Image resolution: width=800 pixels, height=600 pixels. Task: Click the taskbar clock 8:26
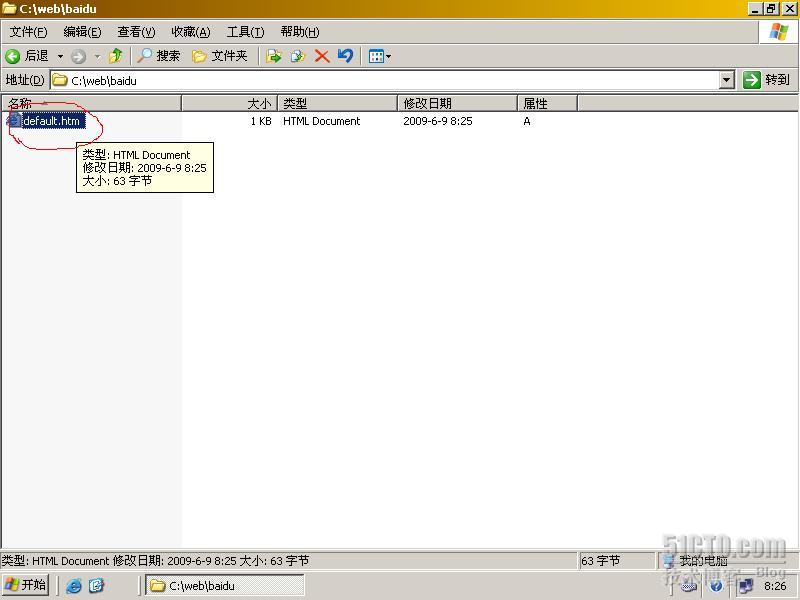(x=775, y=586)
